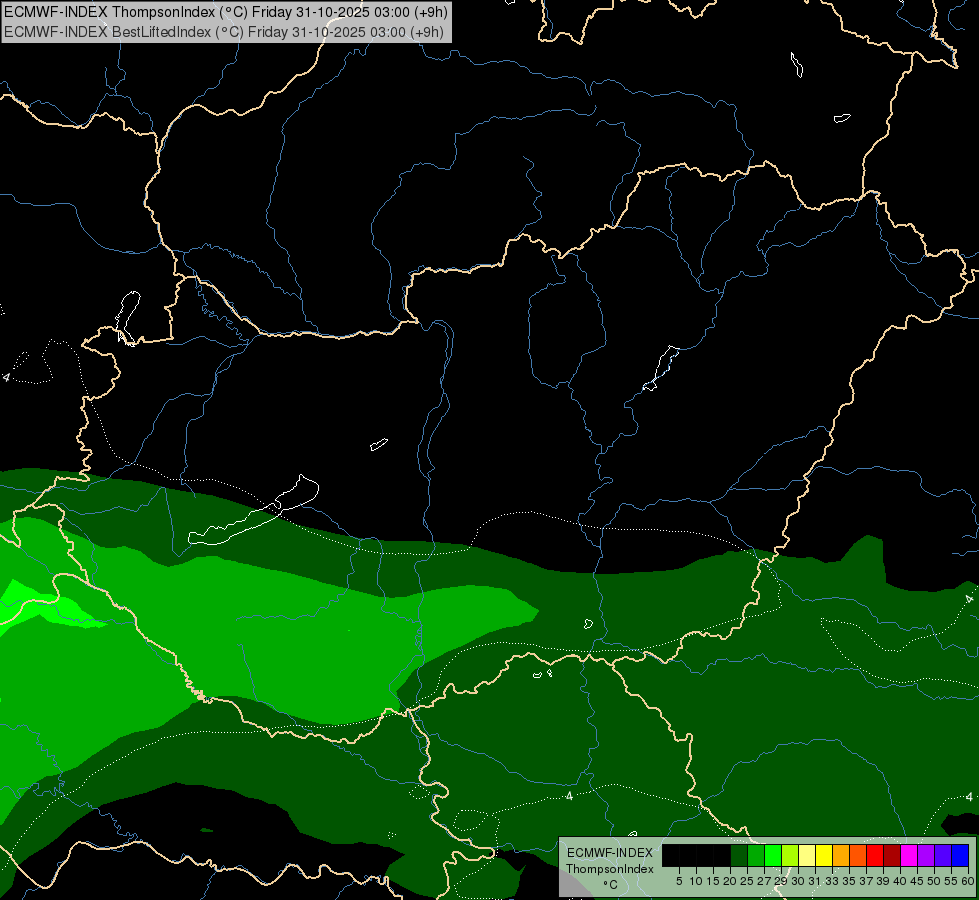Click the legend tick label 33
Viewport: 979px width, 900px height.
[832, 881]
